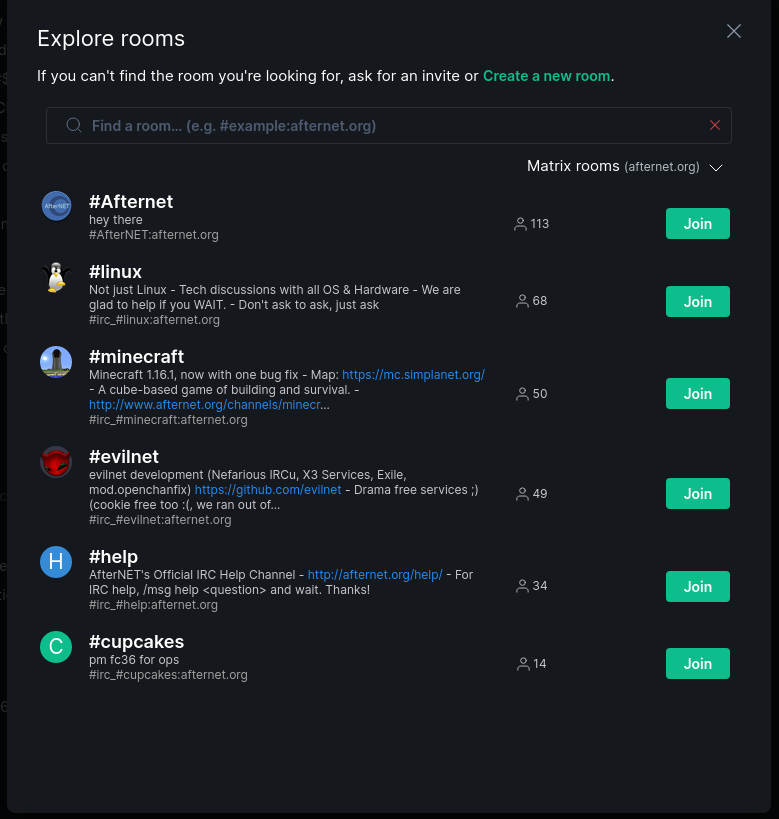Click the #minecraft room avatar
This screenshot has width=779, height=819.
56,362
